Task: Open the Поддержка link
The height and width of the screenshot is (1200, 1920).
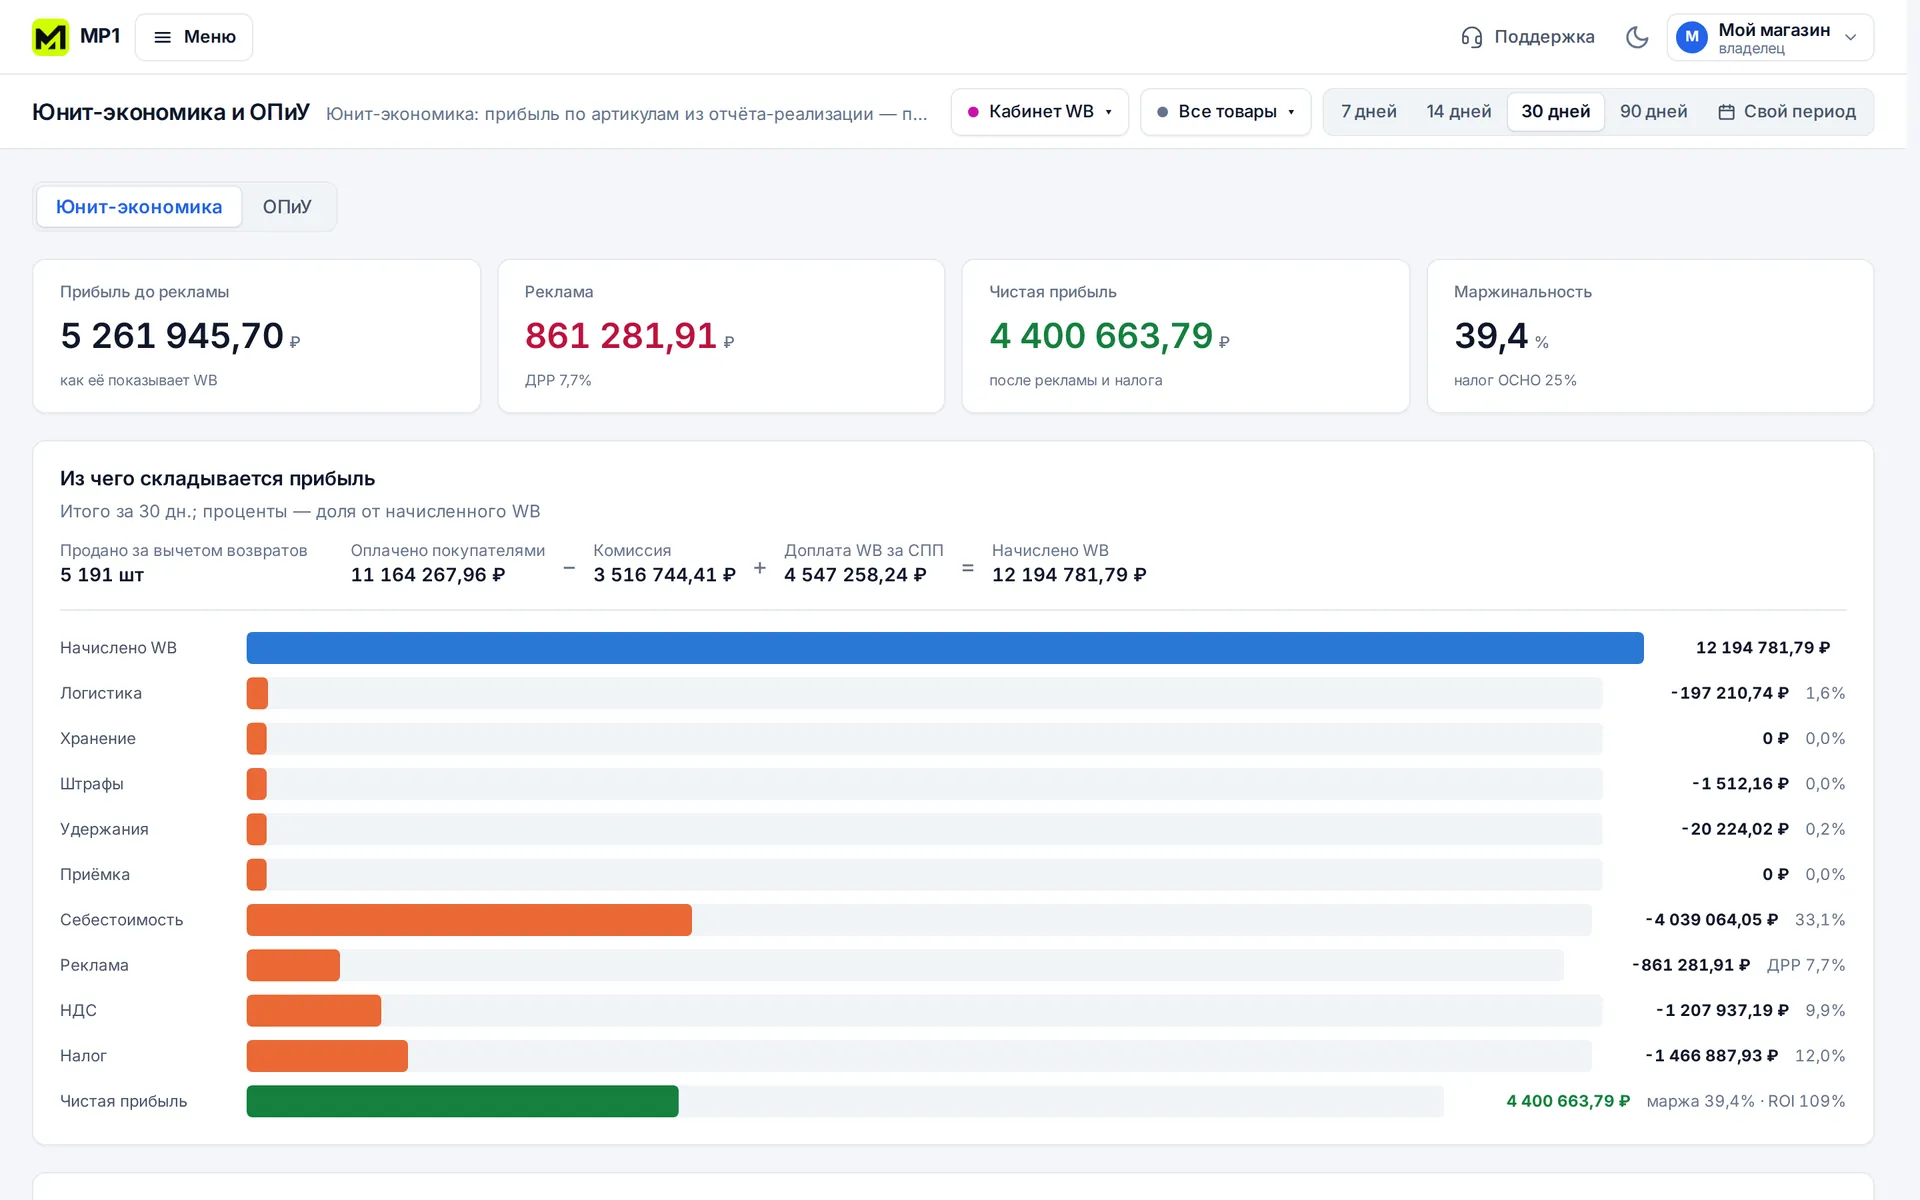Action: pyautogui.click(x=1544, y=37)
